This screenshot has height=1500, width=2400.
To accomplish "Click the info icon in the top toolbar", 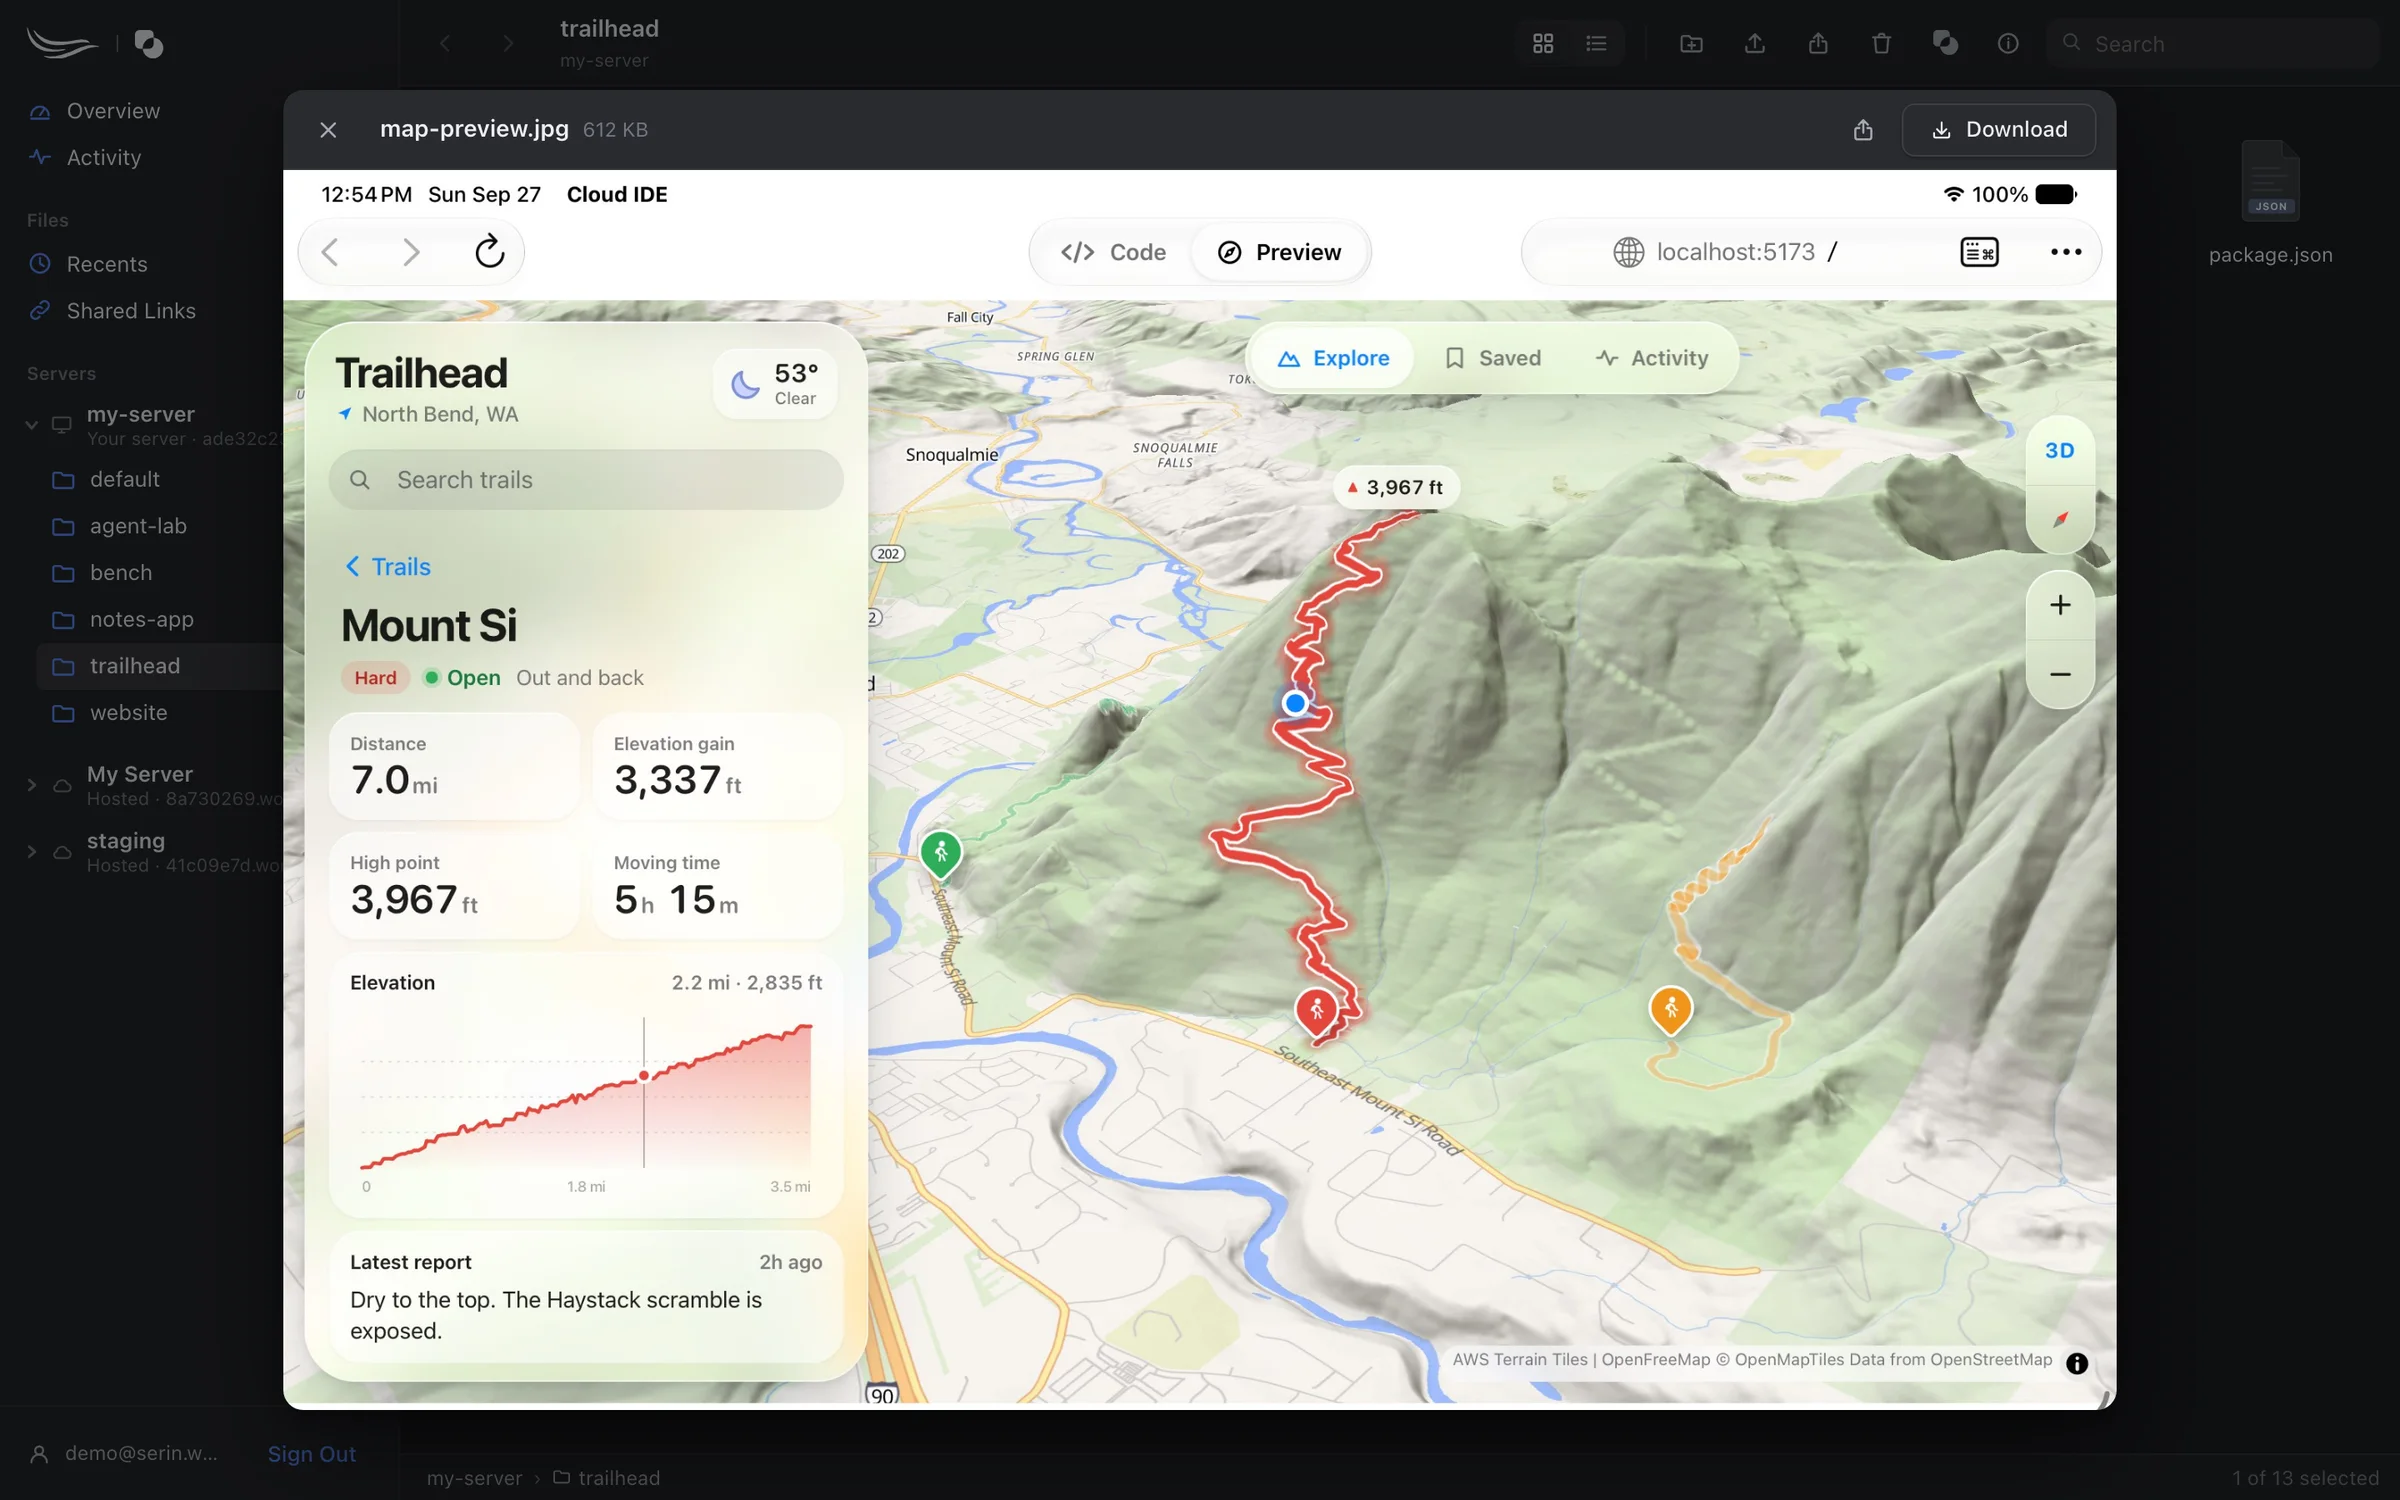I will click(2008, 44).
